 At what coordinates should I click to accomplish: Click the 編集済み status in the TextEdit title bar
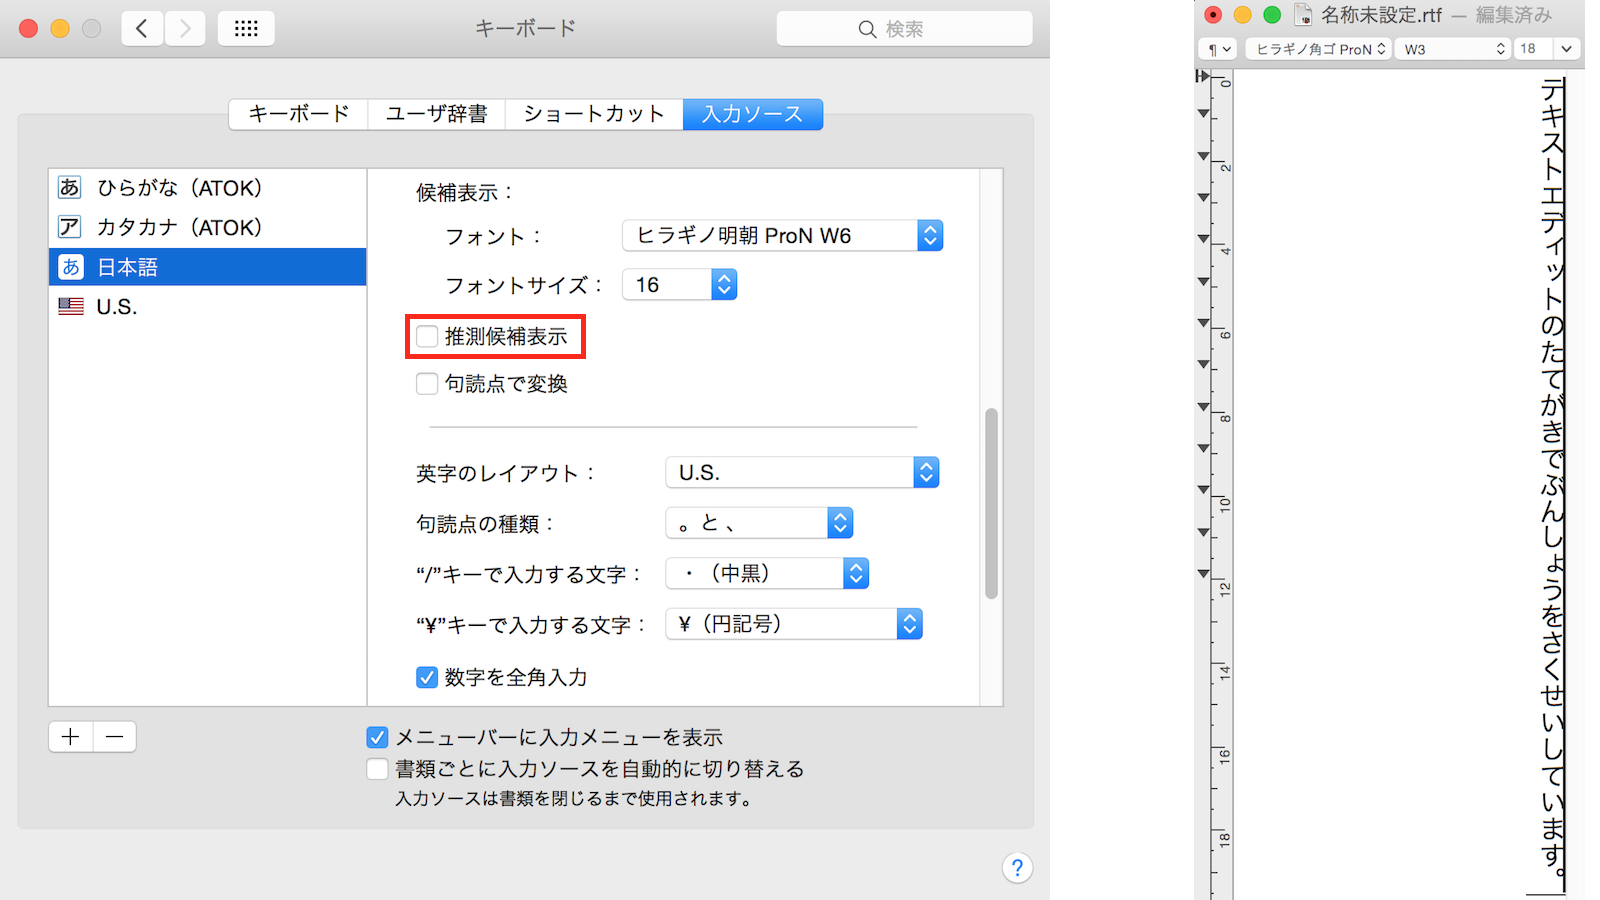(1514, 15)
